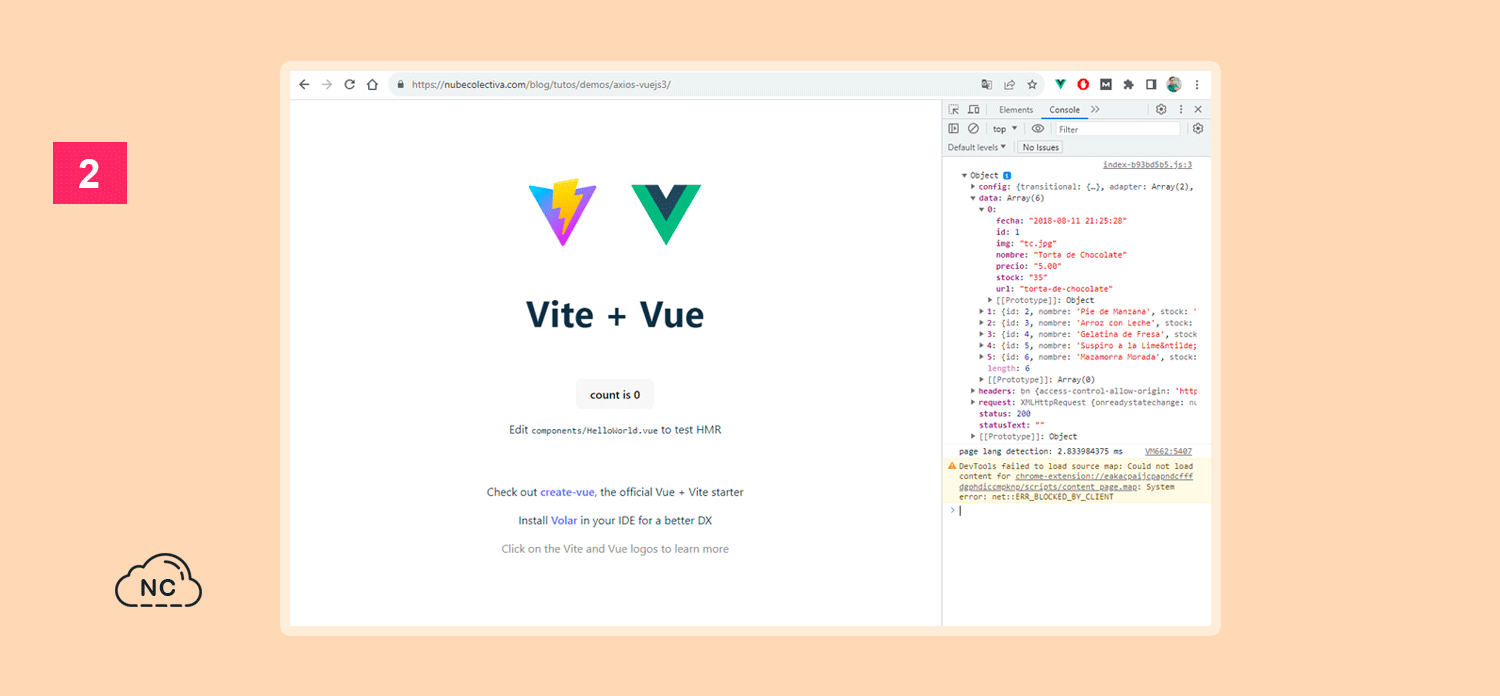Close the DevTools panel
1500x696 pixels.
[1198, 110]
